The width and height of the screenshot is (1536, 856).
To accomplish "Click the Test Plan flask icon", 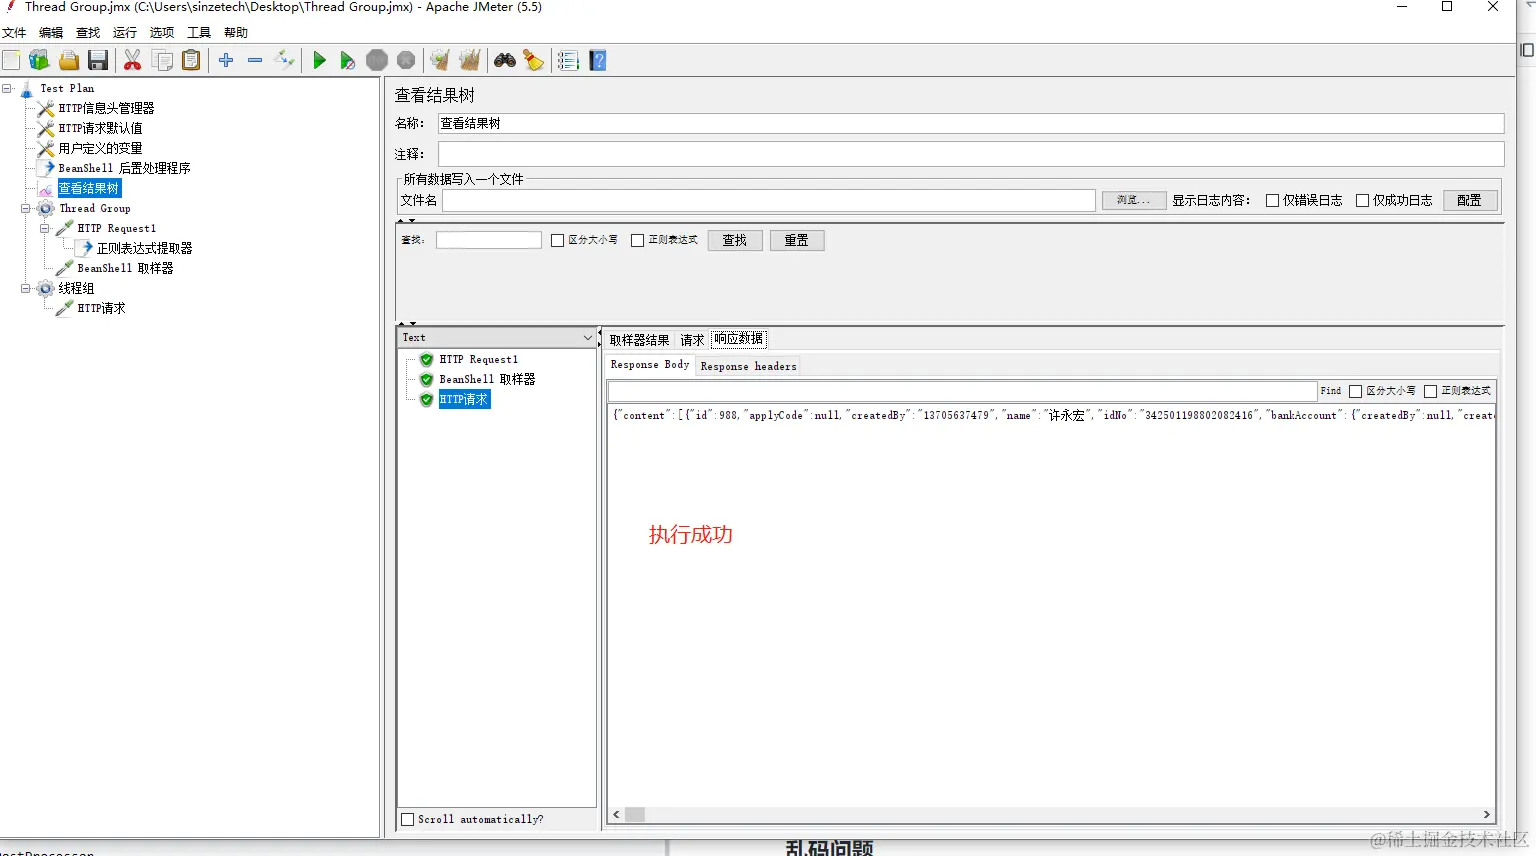I will tap(27, 89).
